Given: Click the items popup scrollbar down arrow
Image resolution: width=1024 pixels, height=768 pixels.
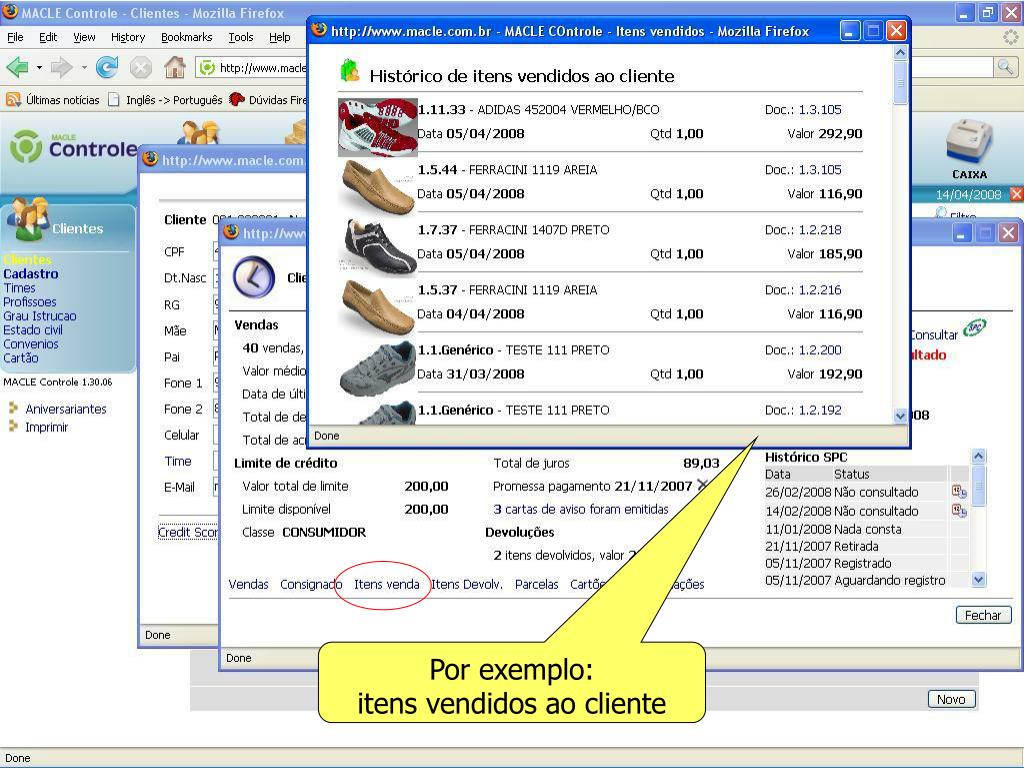Looking at the screenshot, I should (901, 415).
